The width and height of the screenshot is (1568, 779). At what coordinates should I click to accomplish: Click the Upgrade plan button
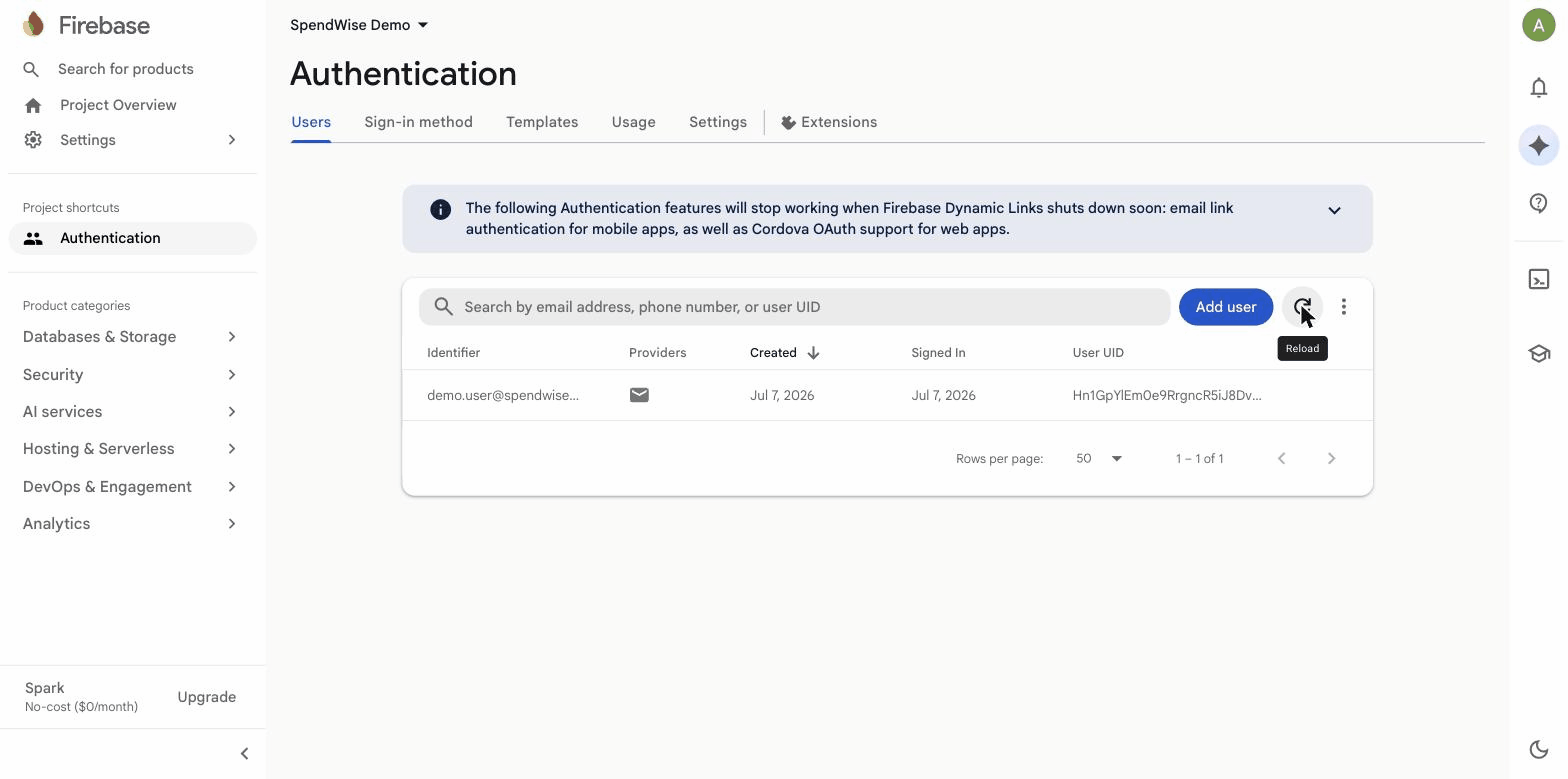point(207,697)
